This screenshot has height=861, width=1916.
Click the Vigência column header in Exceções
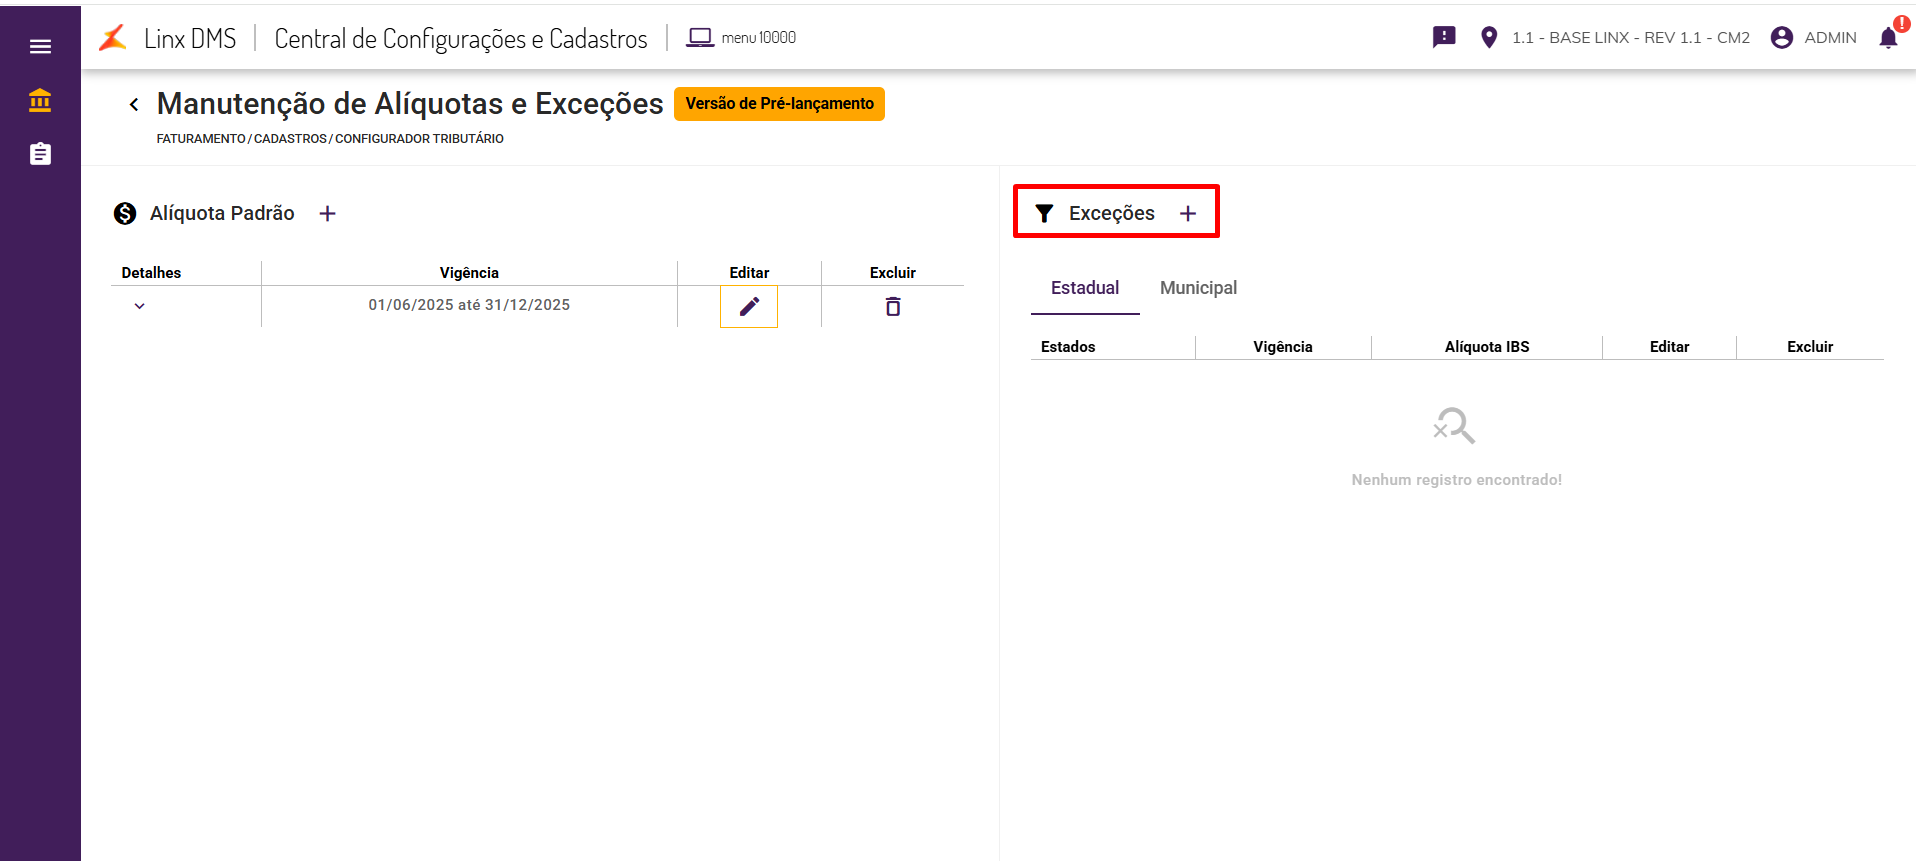[x=1282, y=347]
